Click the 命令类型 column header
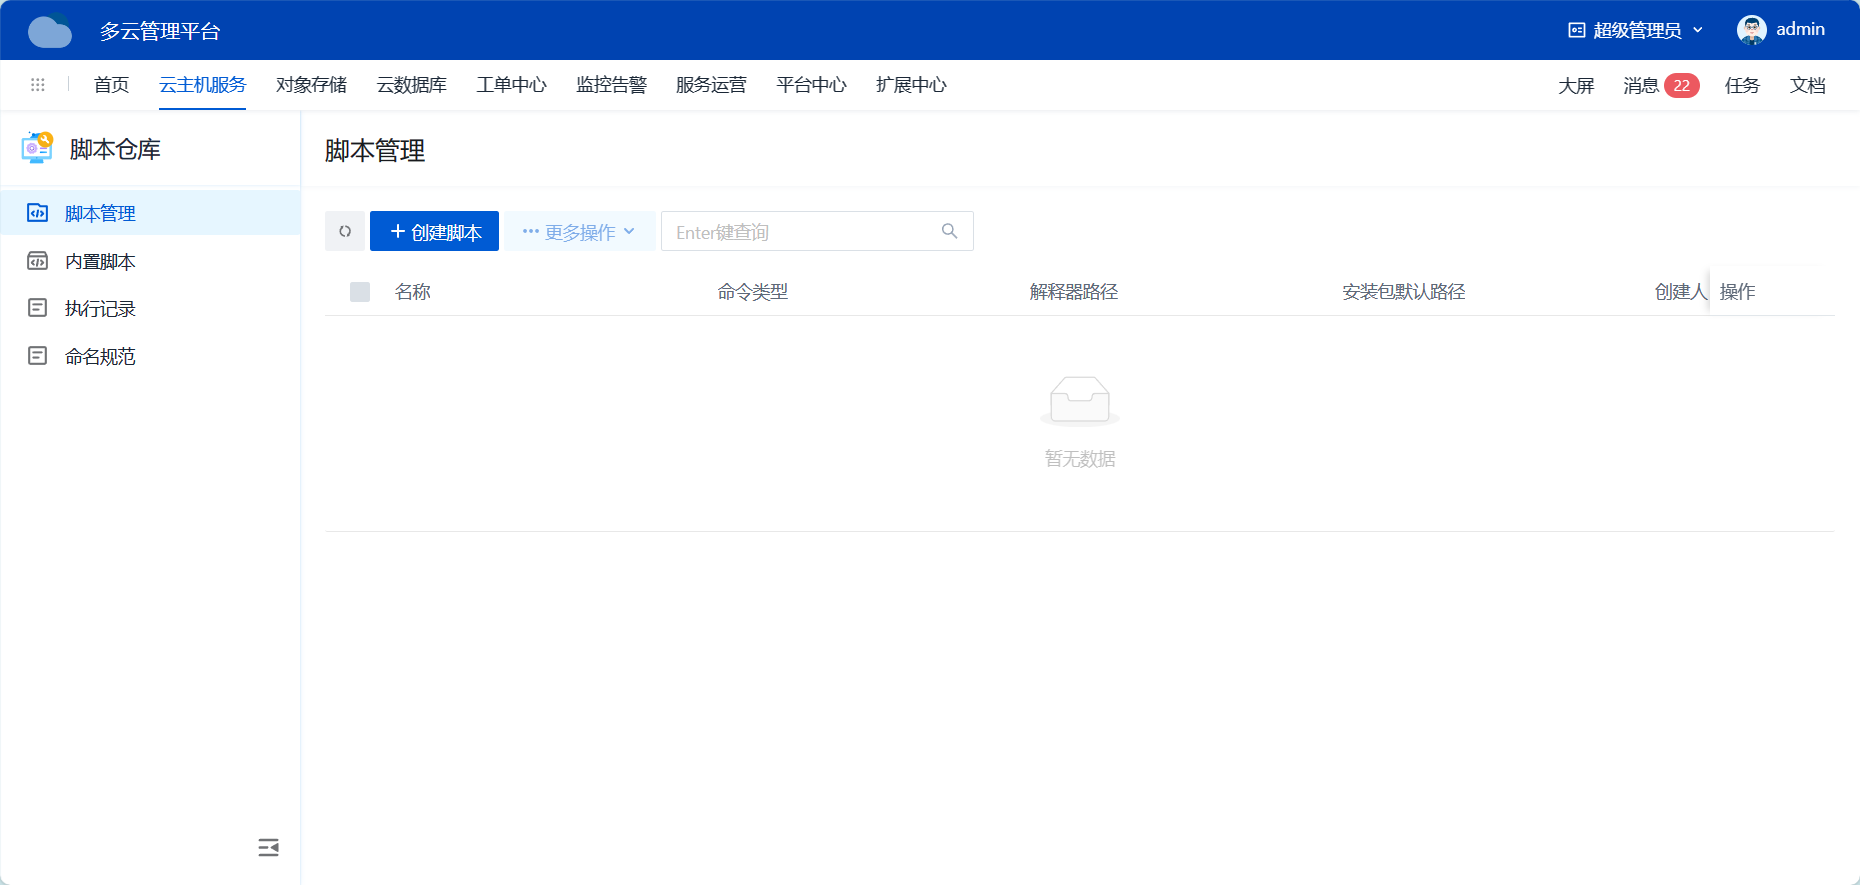This screenshot has height=885, width=1860. [x=753, y=291]
